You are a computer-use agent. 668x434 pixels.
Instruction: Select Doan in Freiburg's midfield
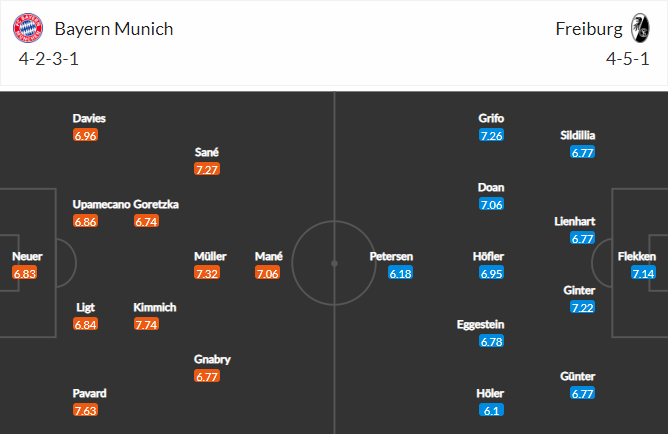pos(491,187)
